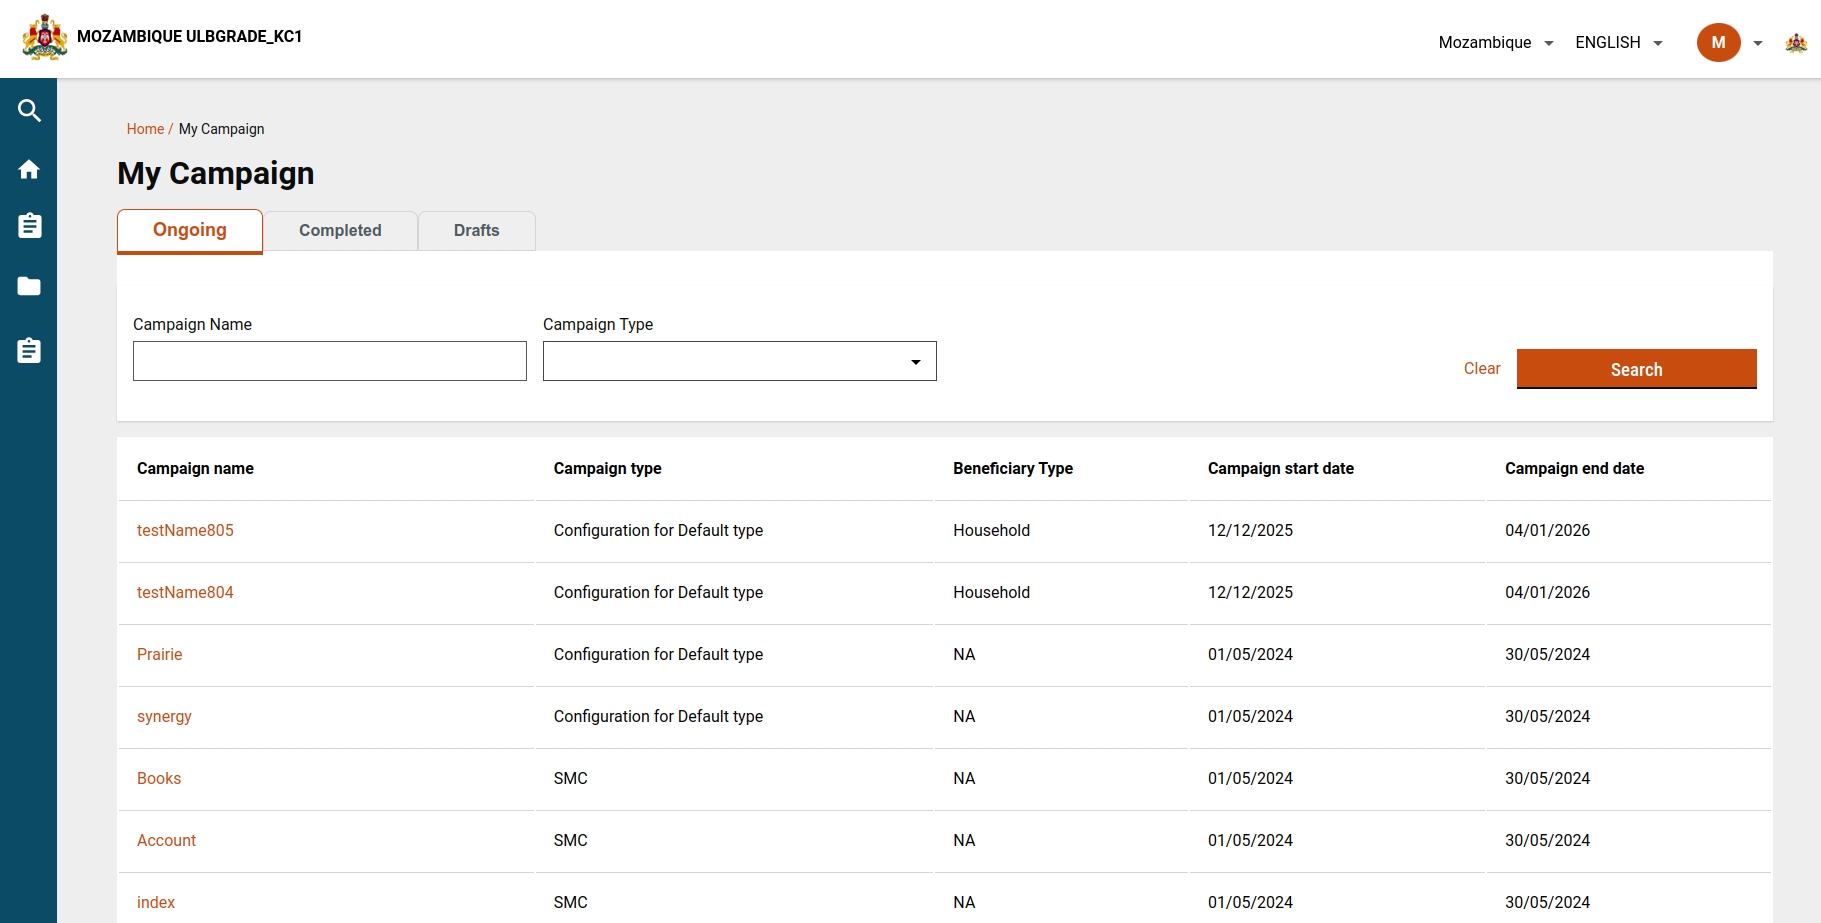This screenshot has width=1821, height=923.
Task: Click the upper clipboard icon in sidebar
Action: tap(29, 226)
